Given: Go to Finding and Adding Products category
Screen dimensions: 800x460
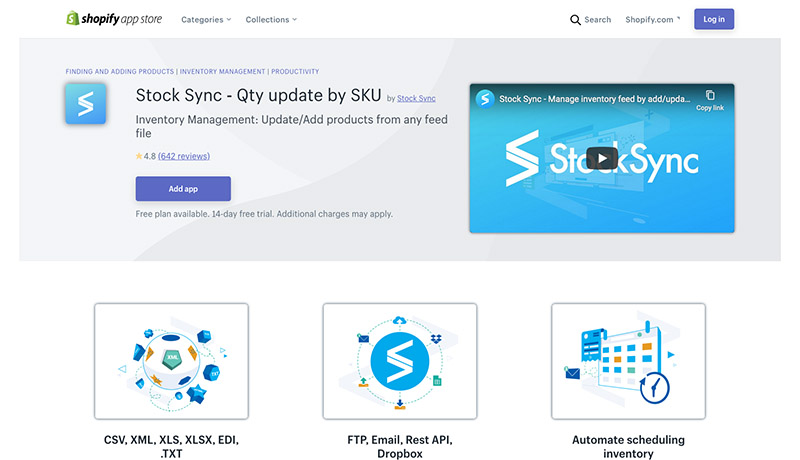Looking at the screenshot, I should pos(120,72).
